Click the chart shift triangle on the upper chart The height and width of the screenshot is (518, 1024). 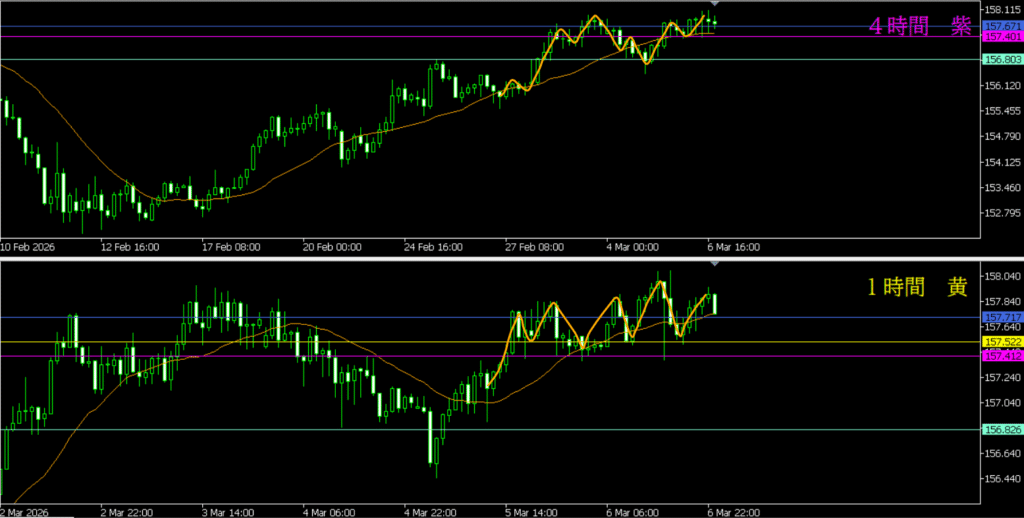pos(714,4)
